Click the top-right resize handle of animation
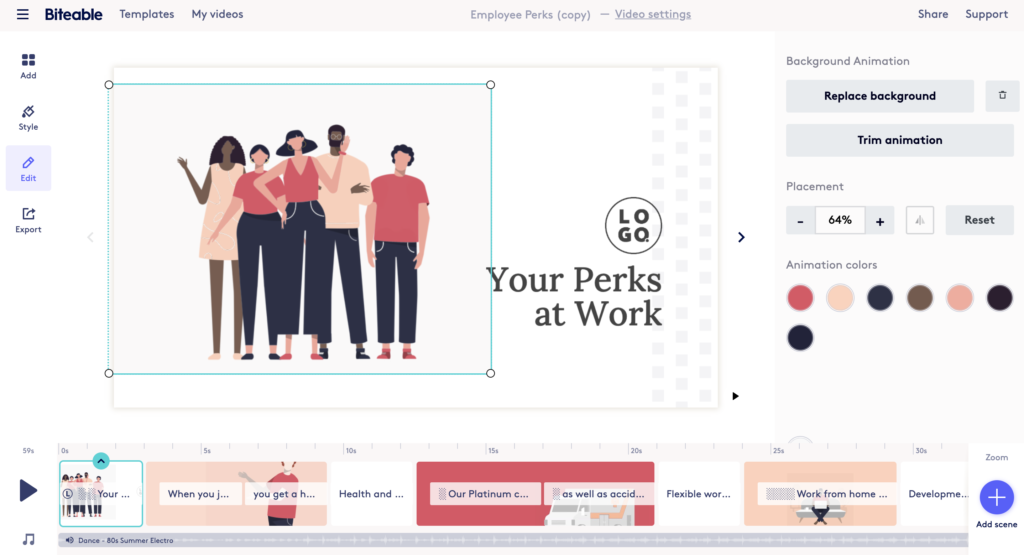This screenshot has height=555, width=1024. click(490, 85)
